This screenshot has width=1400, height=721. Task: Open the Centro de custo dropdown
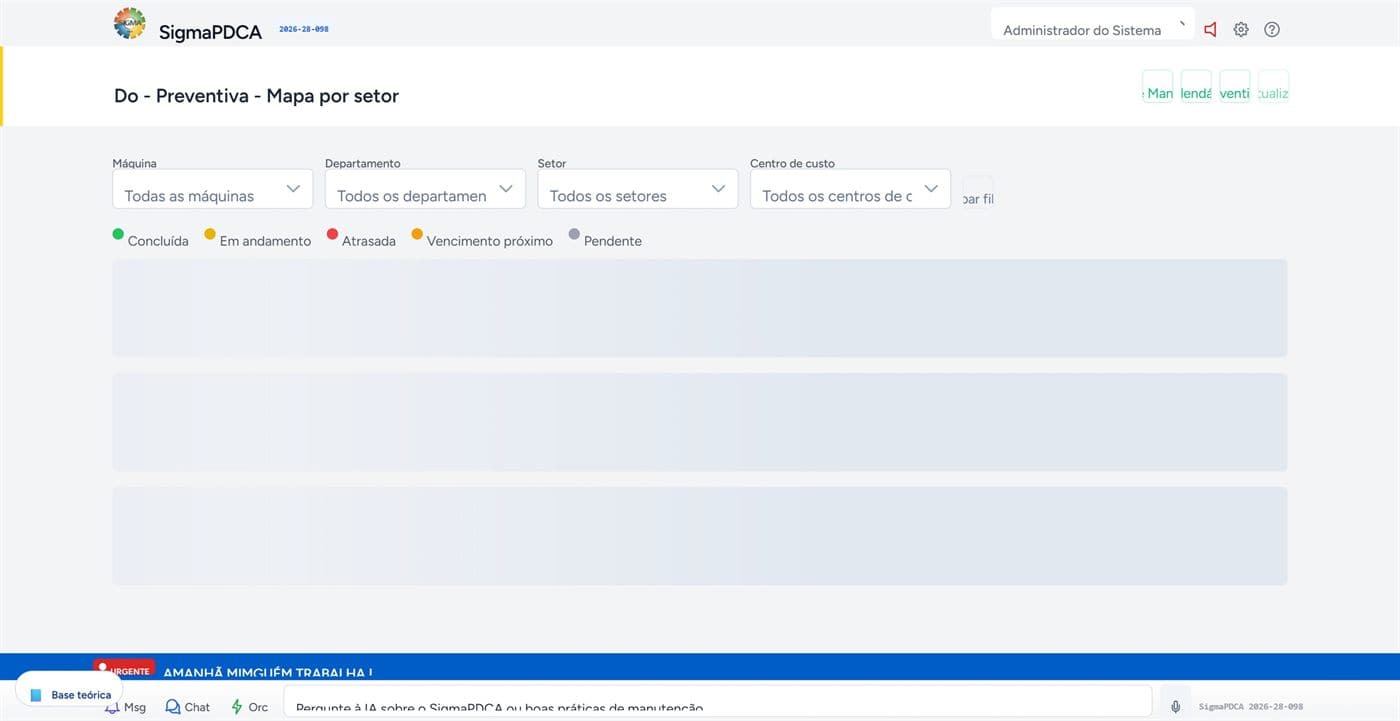850,189
